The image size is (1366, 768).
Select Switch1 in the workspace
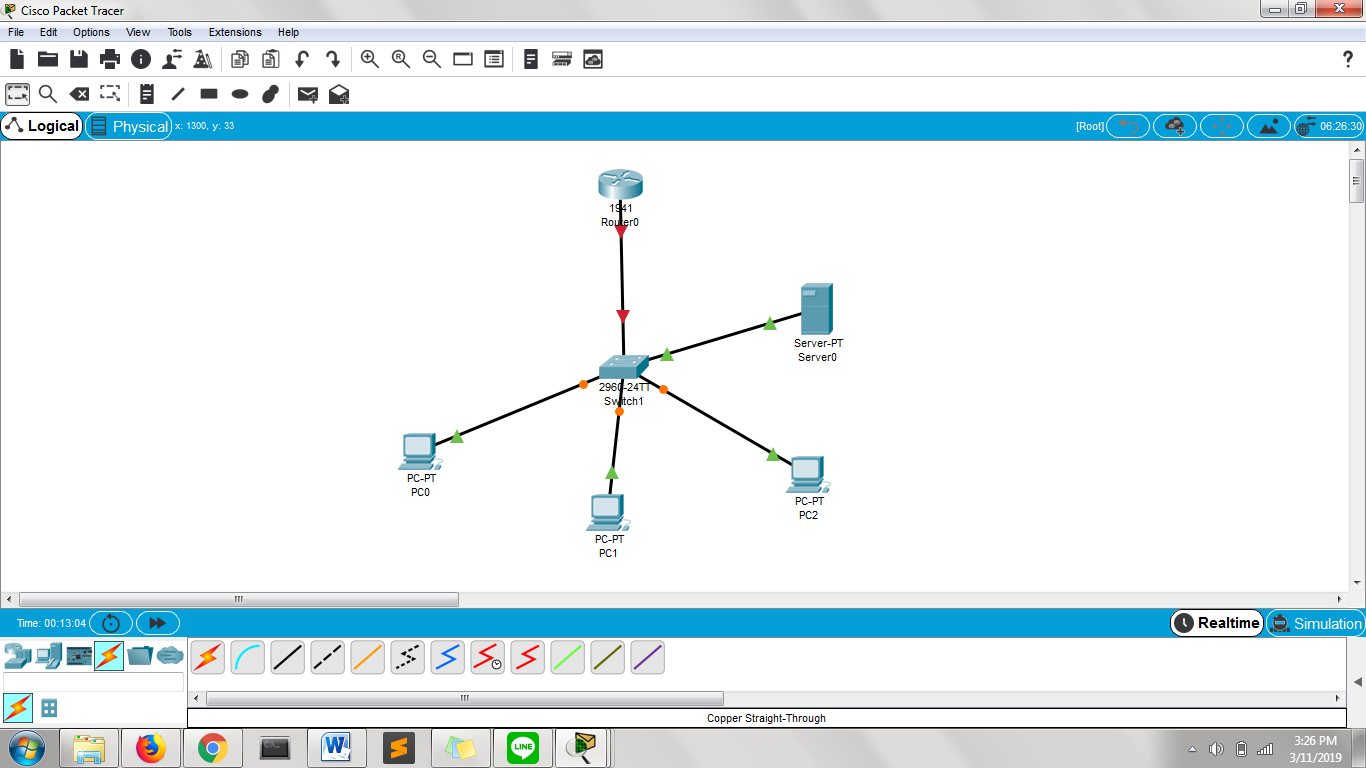[x=624, y=368]
